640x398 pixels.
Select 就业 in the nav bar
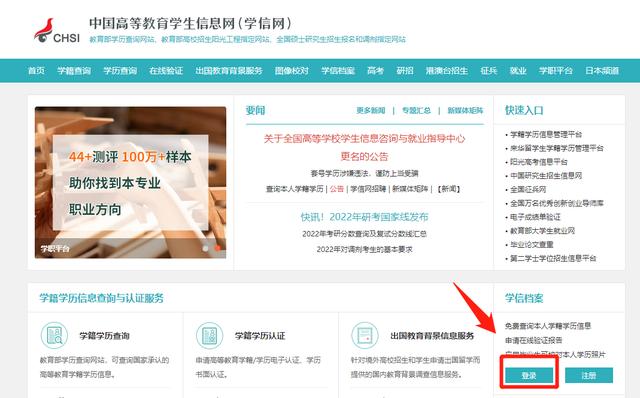point(518,71)
